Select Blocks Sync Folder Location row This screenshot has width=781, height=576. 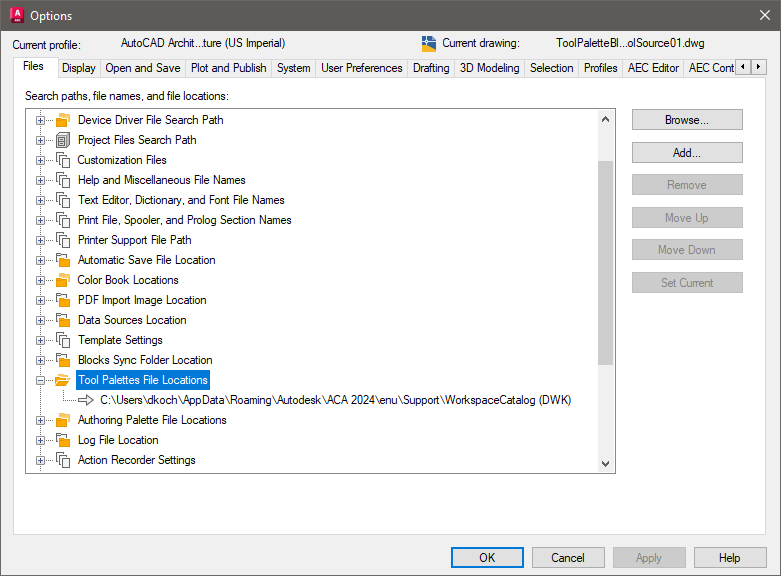(145, 360)
